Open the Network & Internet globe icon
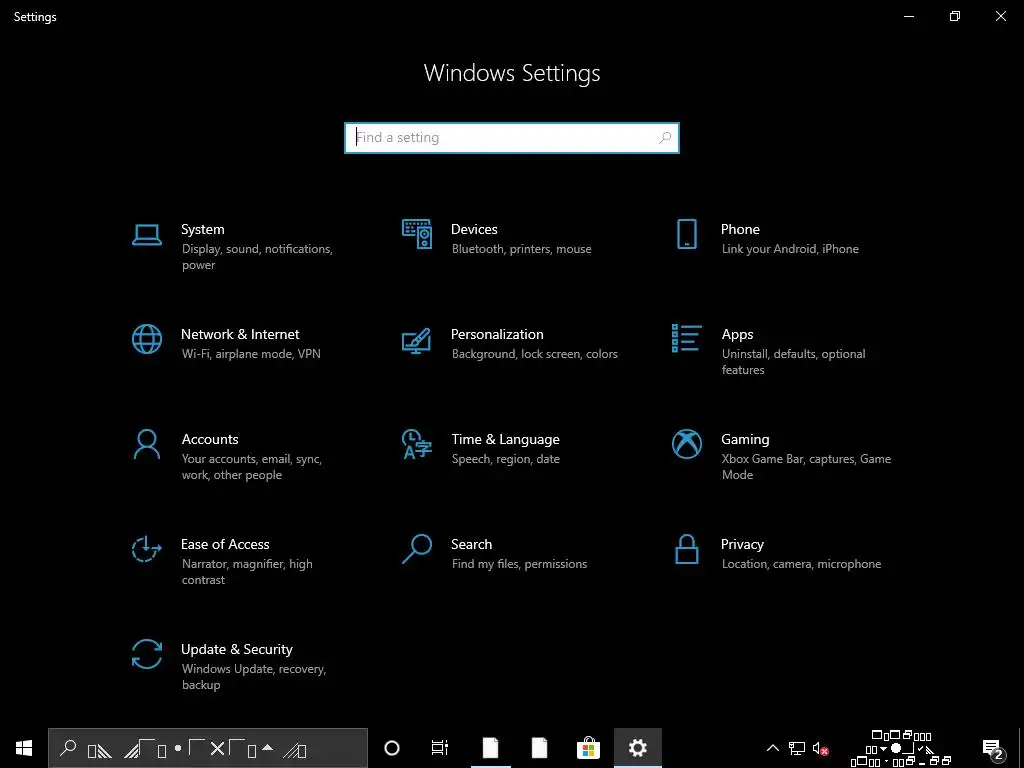The image size is (1024, 768). pos(146,339)
